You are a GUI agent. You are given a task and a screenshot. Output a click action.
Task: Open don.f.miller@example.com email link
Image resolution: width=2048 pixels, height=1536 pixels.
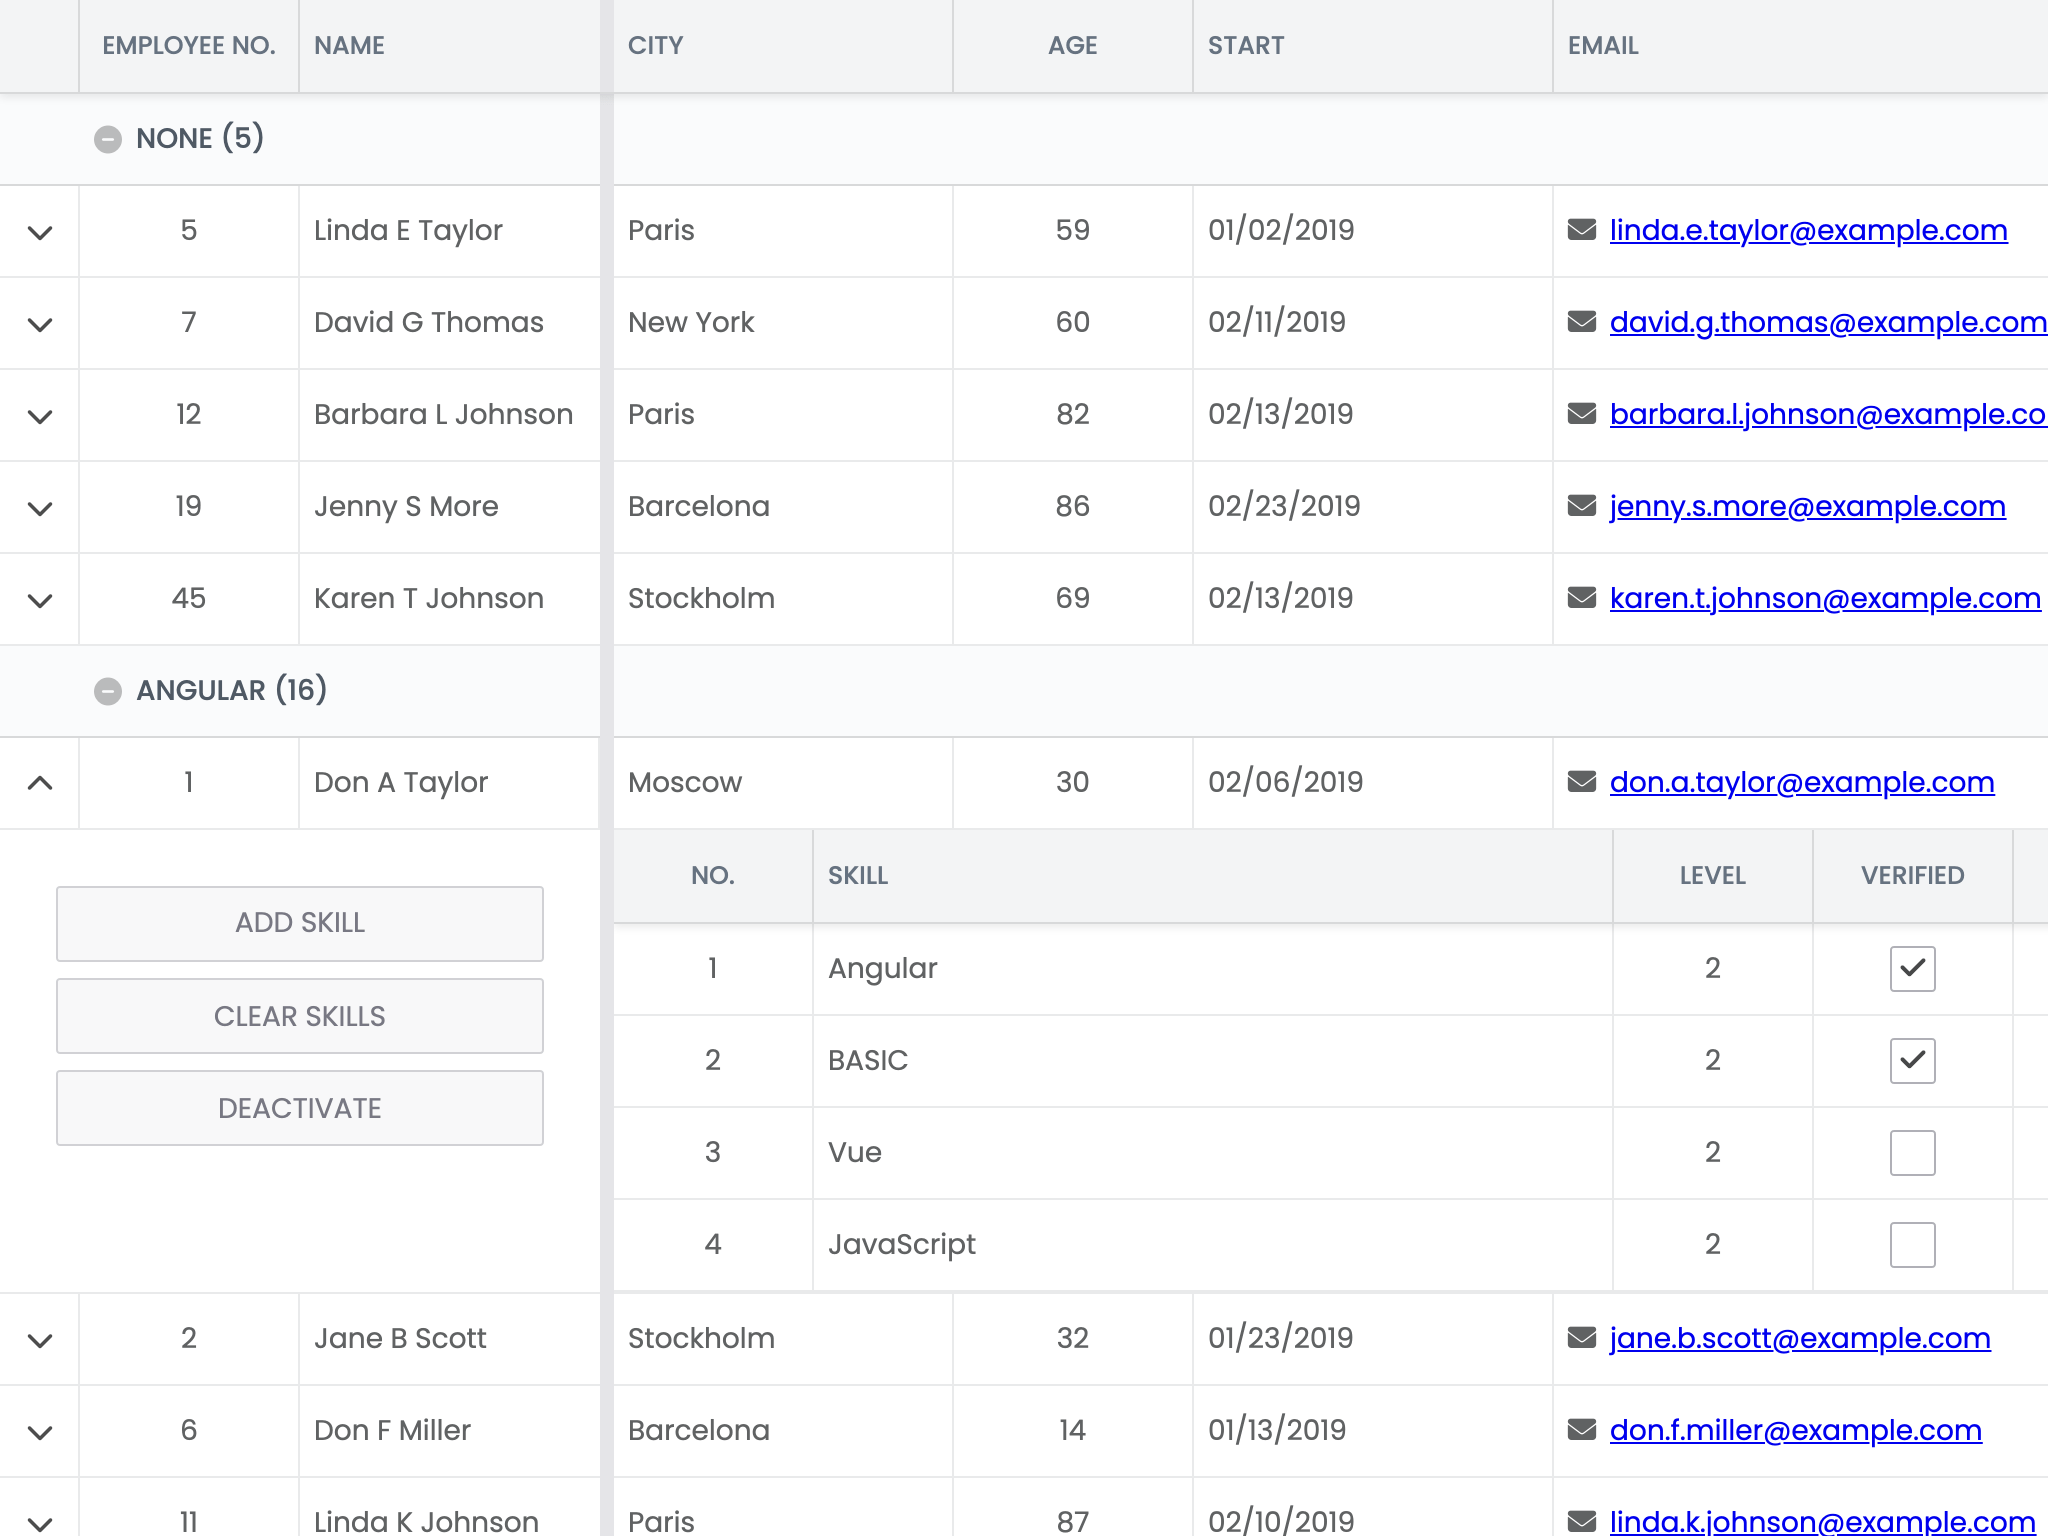click(1795, 1430)
